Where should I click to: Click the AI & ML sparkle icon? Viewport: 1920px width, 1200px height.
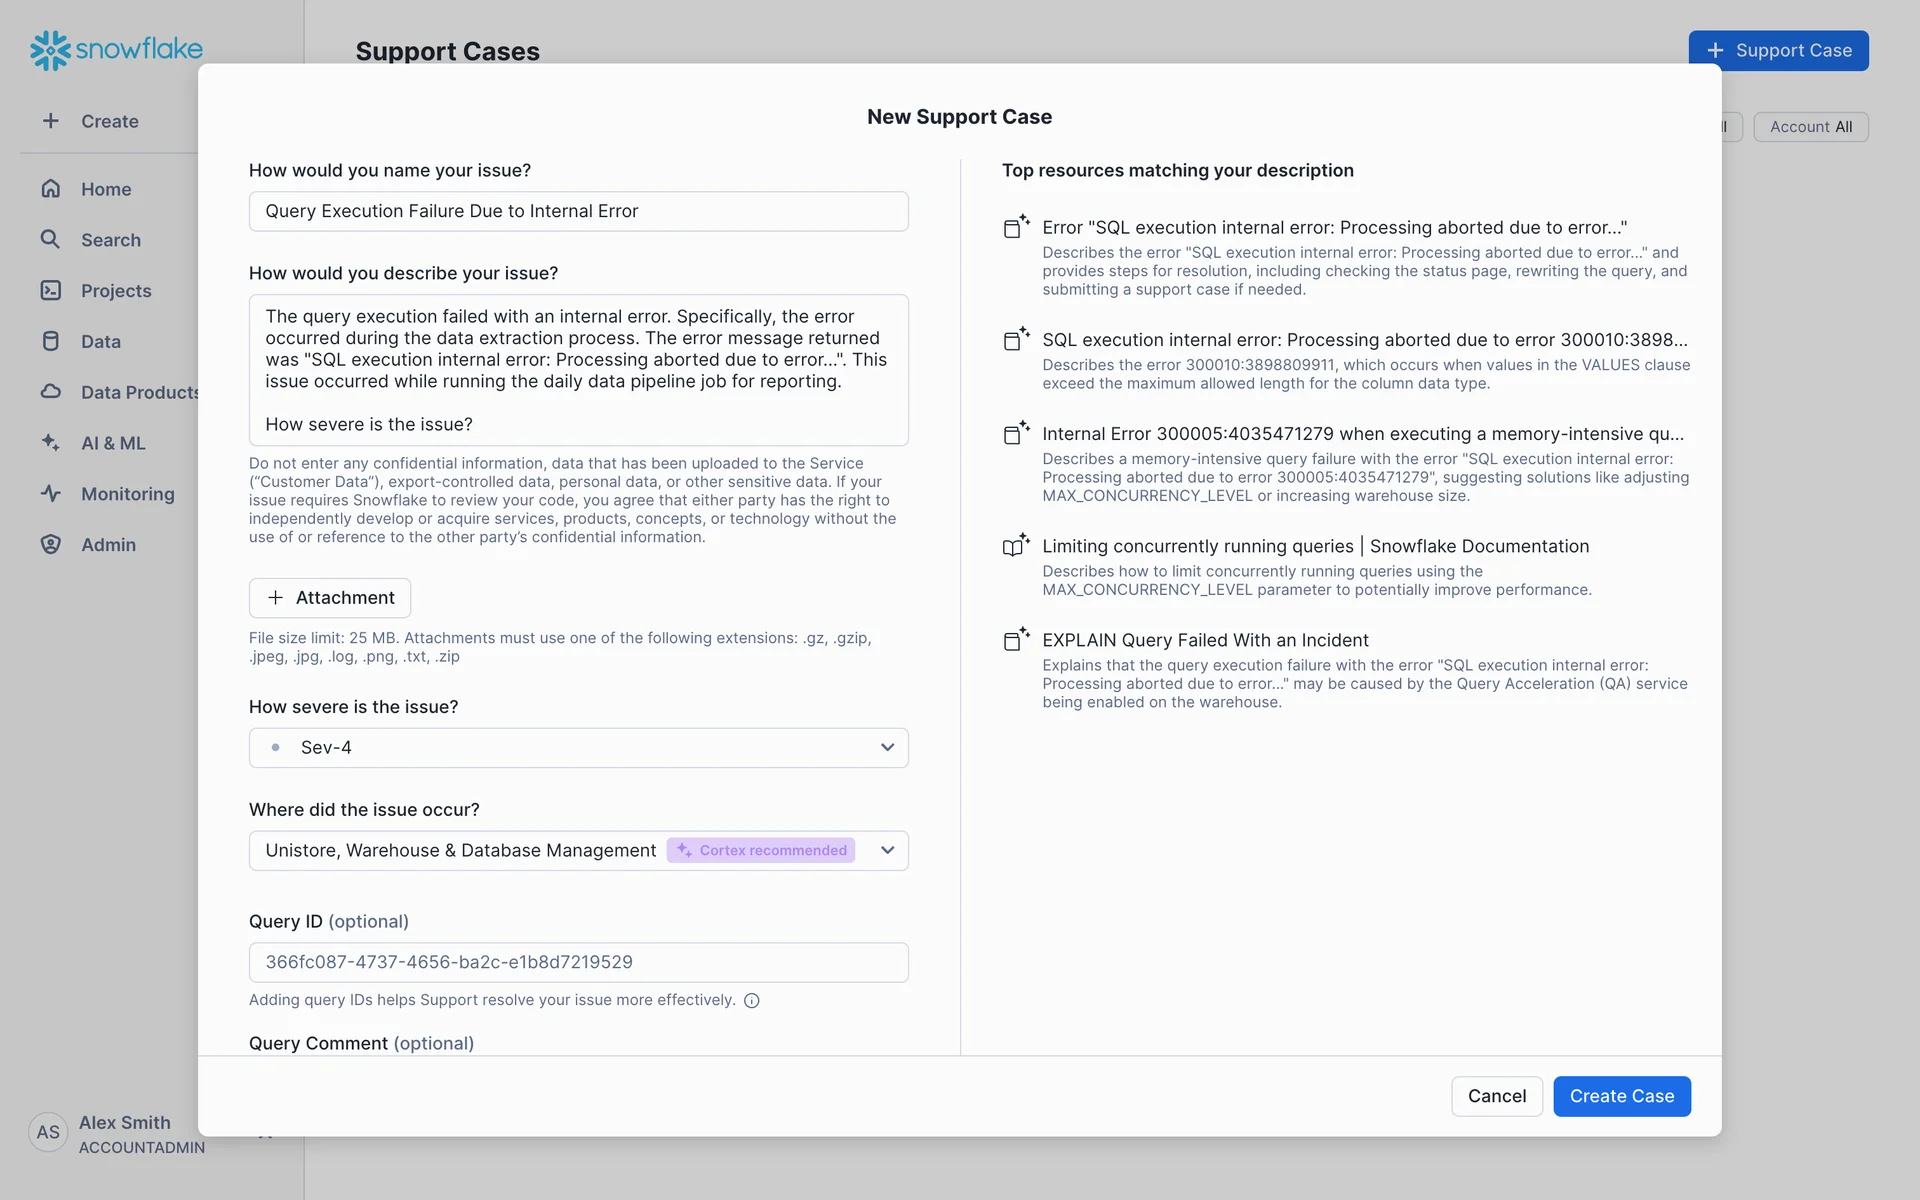coord(51,443)
